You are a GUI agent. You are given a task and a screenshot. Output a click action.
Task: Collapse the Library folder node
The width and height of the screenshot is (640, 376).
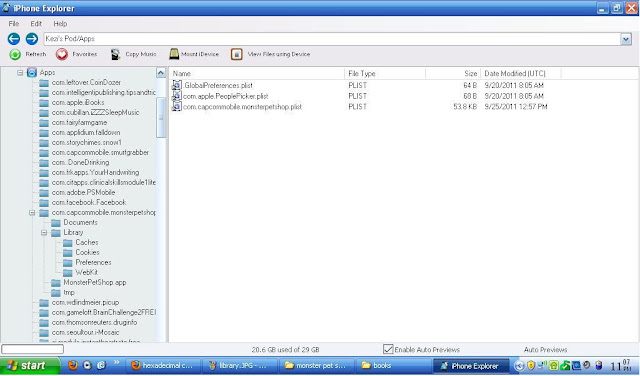click(44, 233)
